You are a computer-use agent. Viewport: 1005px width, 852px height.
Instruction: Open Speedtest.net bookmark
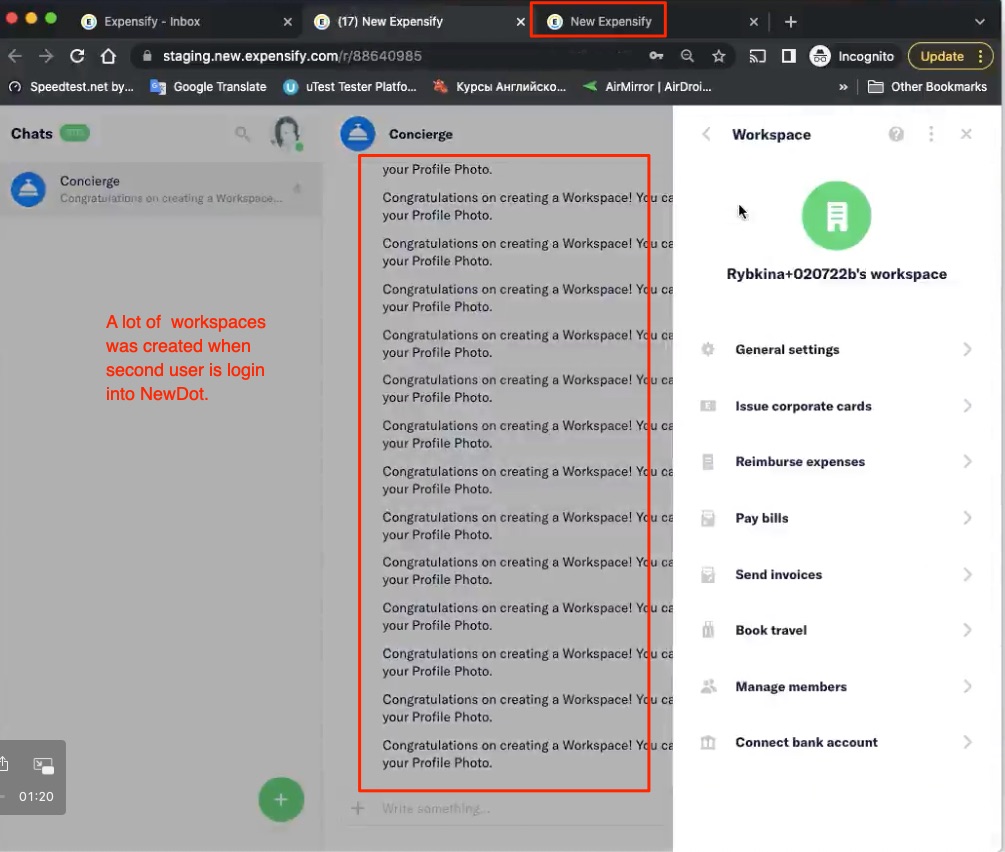click(71, 87)
